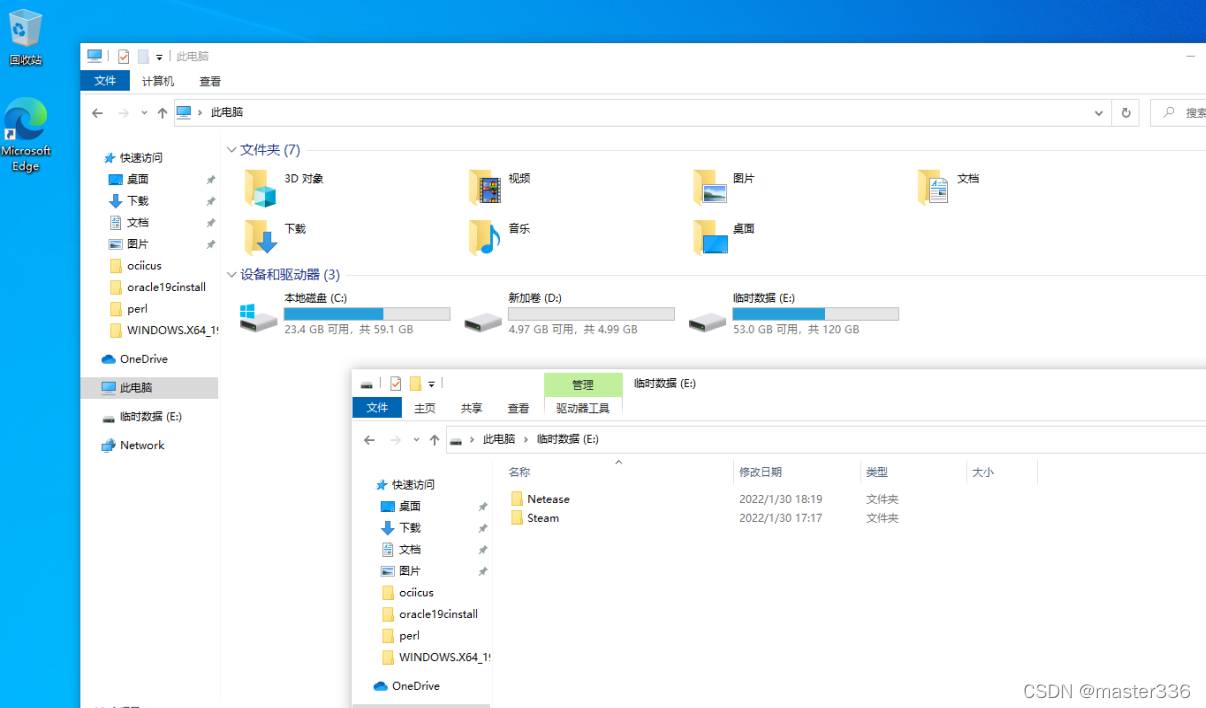The image size is (1206, 708).
Task: Select OneDrive in E: window sidebar
Action: 407,686
